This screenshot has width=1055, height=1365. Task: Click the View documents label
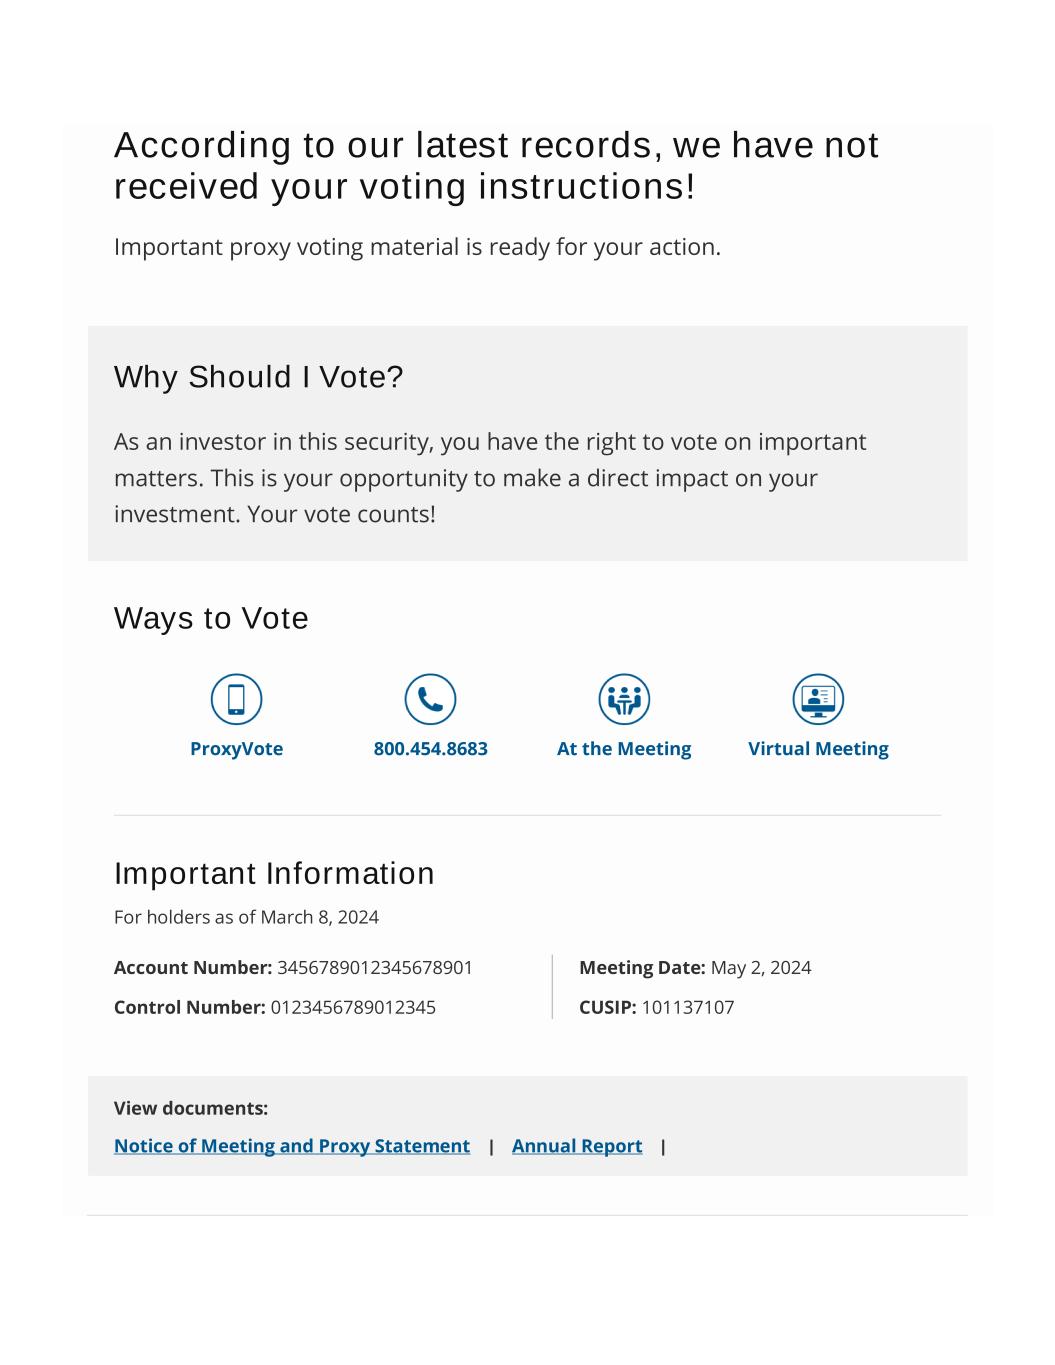(x=191, y=1108)
